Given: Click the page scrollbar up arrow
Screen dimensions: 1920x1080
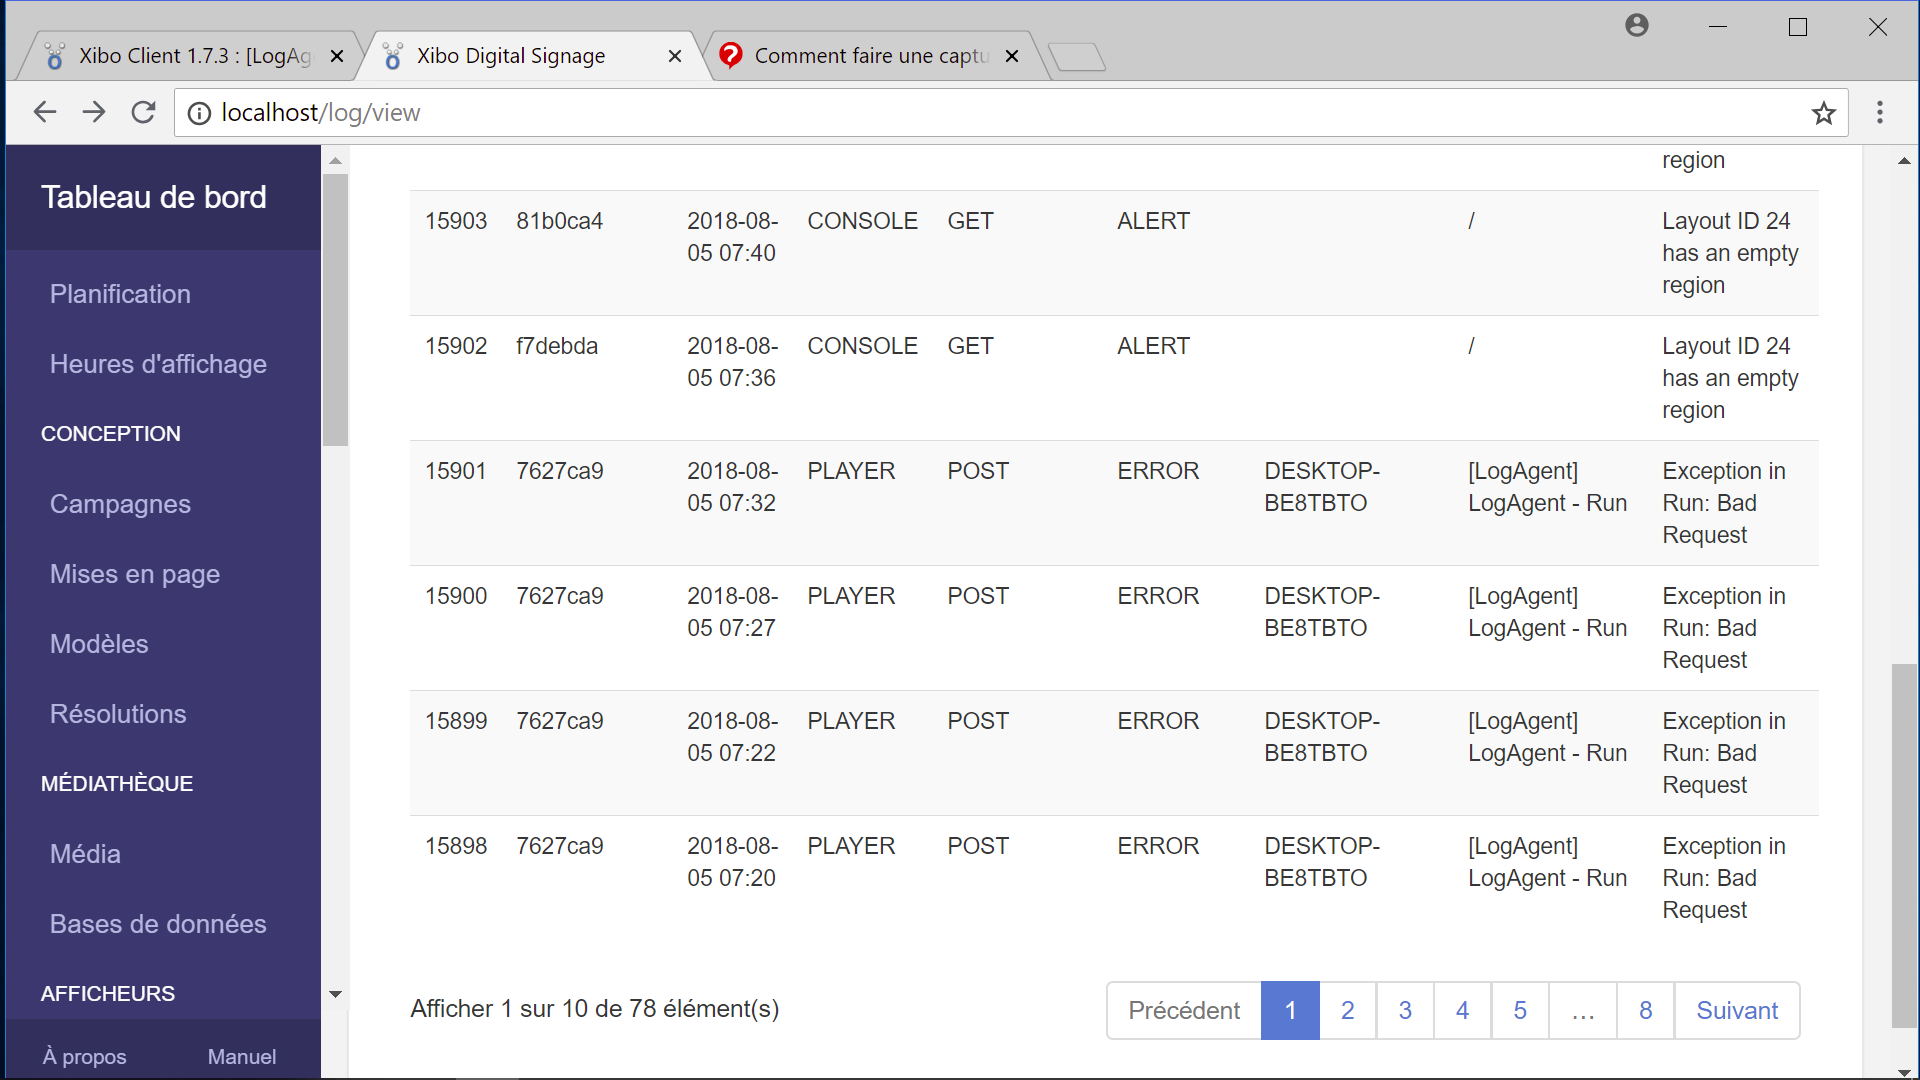Looking at the screenshot, I should pyautogui.click(x=1904, y=160).
